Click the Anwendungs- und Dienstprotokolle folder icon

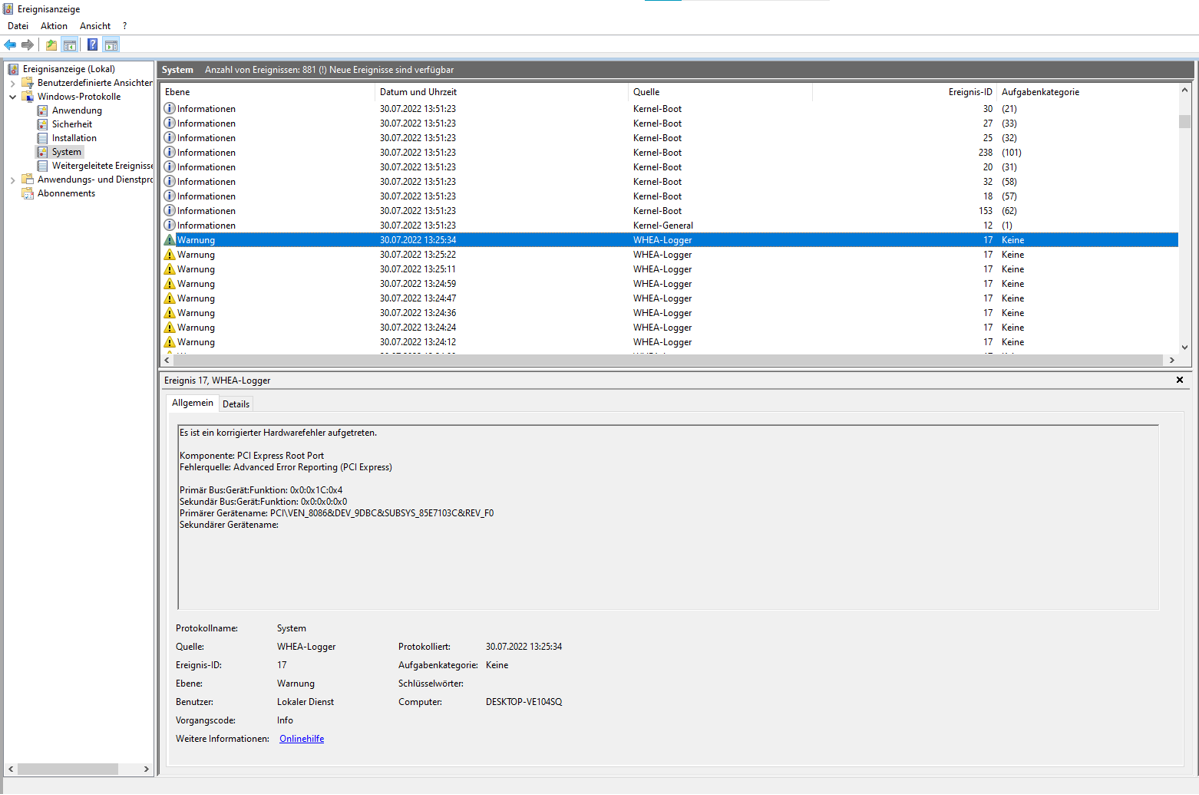(28, 179)
